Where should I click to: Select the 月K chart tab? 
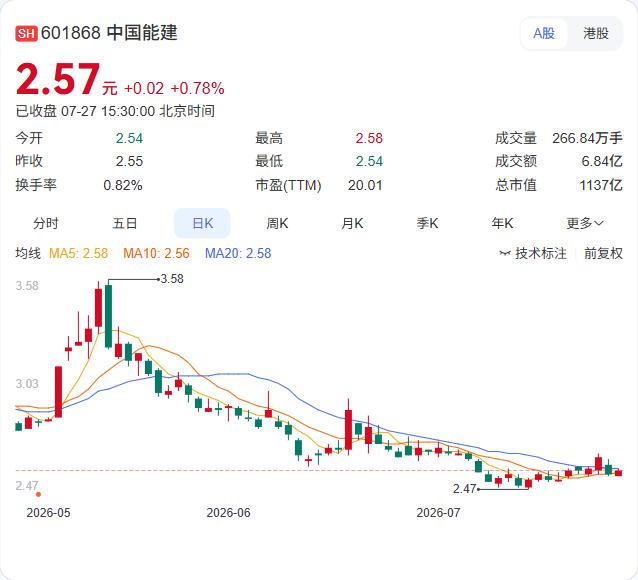coord(352,223)
